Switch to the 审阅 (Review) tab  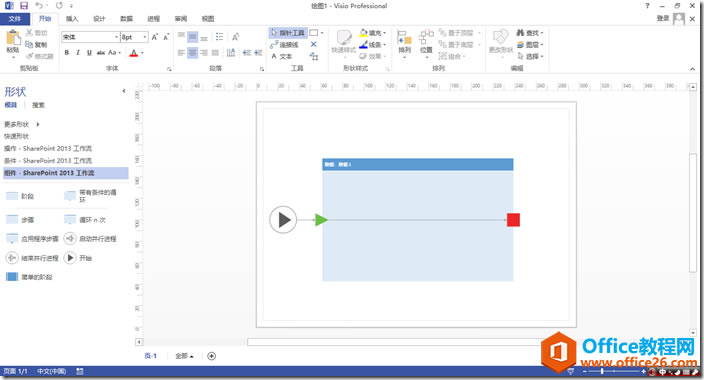(x=181, y=18)
